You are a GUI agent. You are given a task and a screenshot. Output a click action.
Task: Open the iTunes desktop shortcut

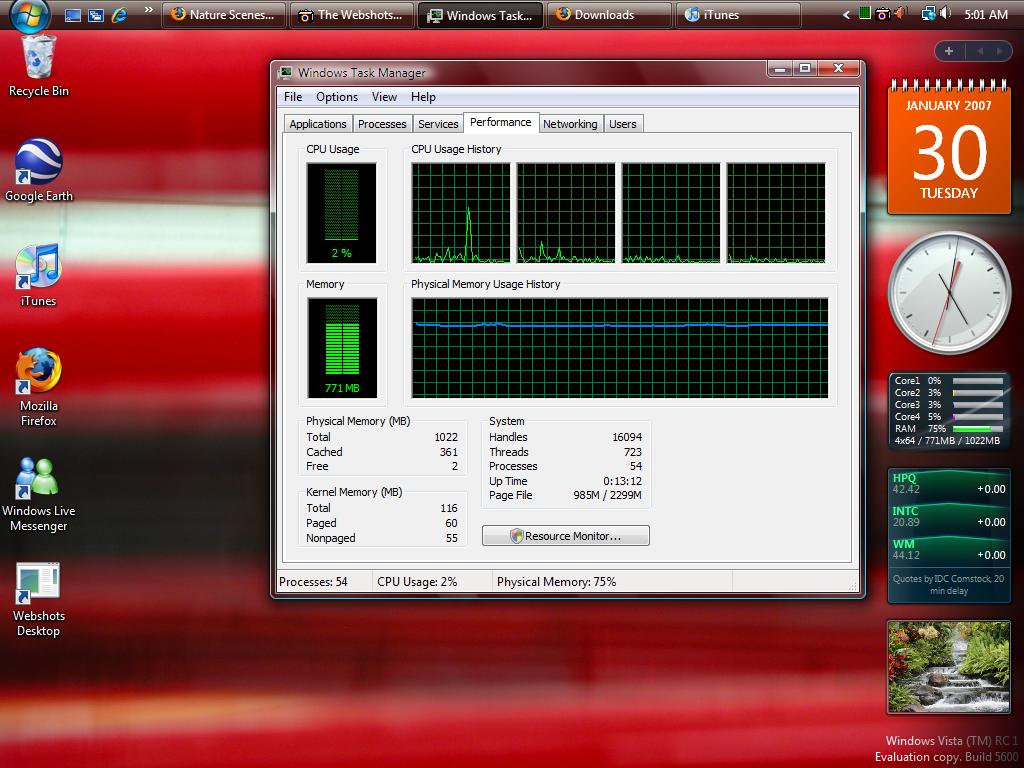pos(39,274)
